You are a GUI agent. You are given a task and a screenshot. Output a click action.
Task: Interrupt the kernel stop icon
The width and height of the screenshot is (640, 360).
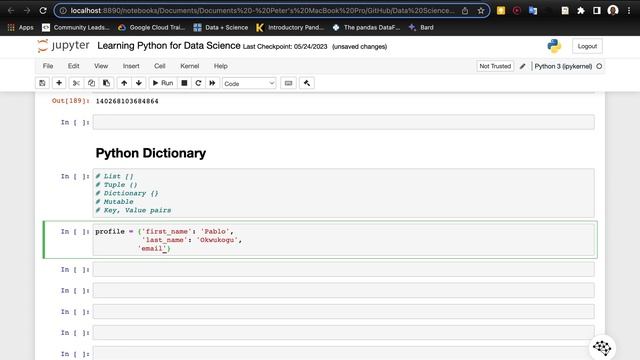tap(184, 83)
